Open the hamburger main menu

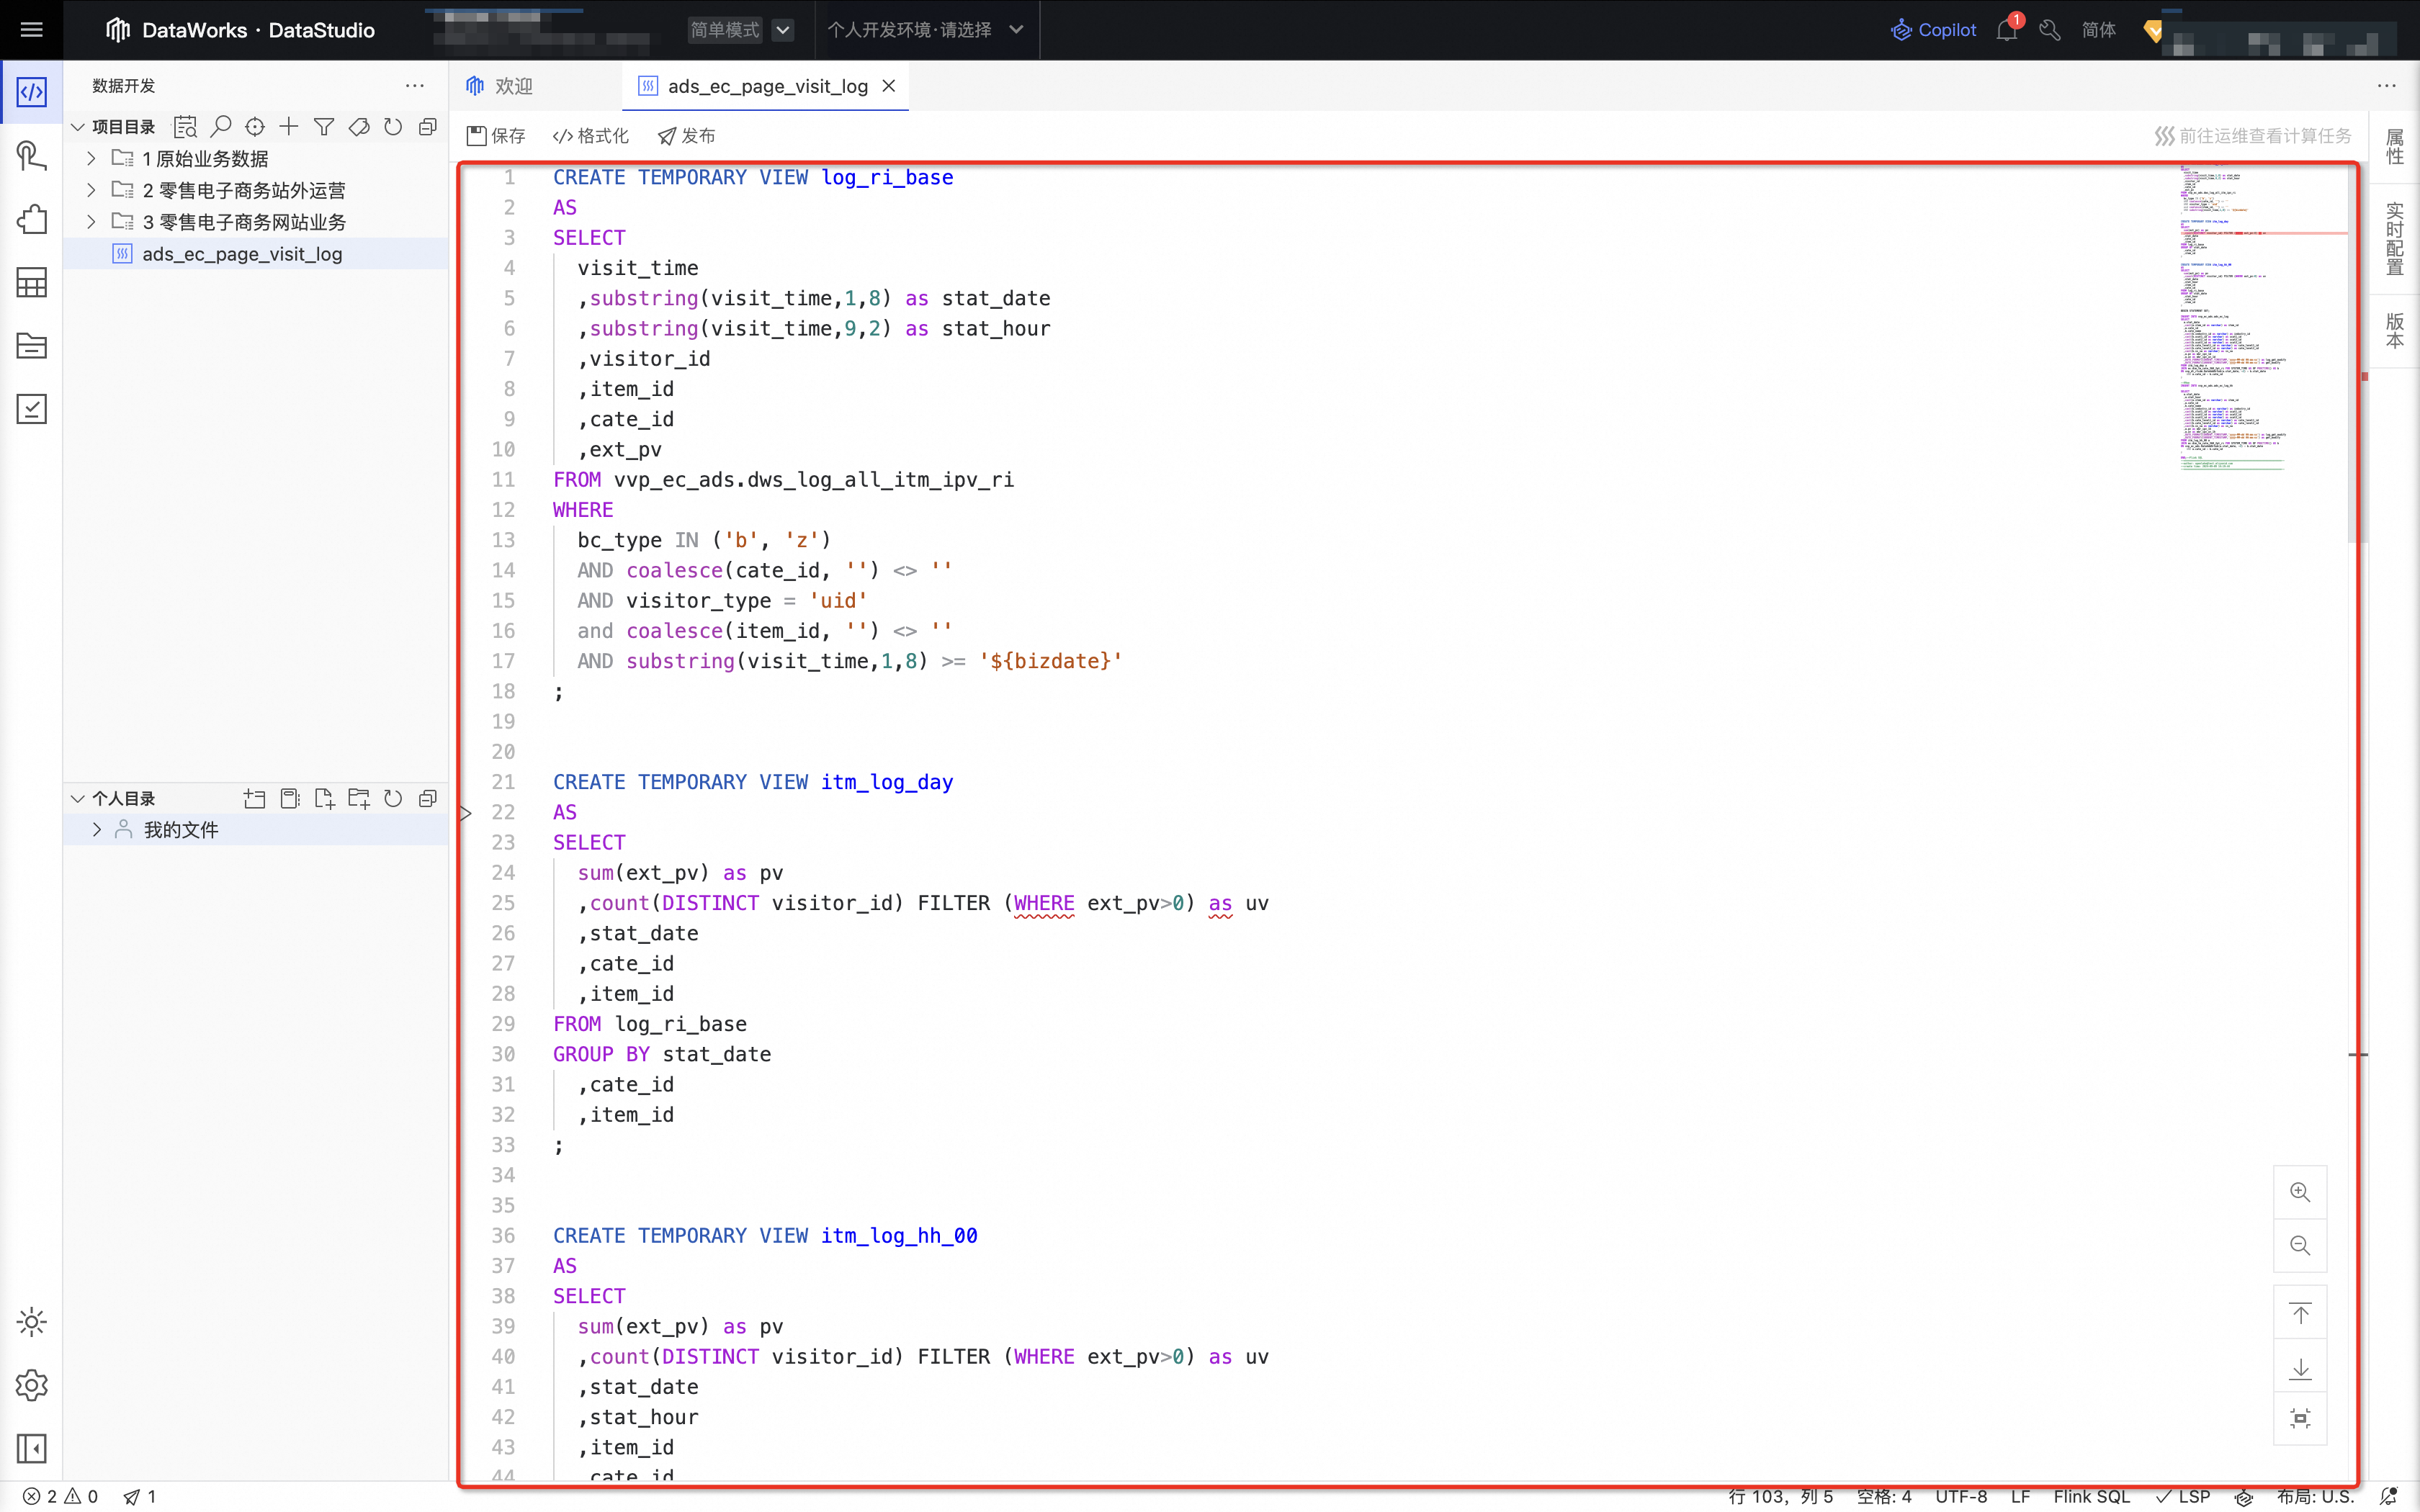tap(31, 30)
